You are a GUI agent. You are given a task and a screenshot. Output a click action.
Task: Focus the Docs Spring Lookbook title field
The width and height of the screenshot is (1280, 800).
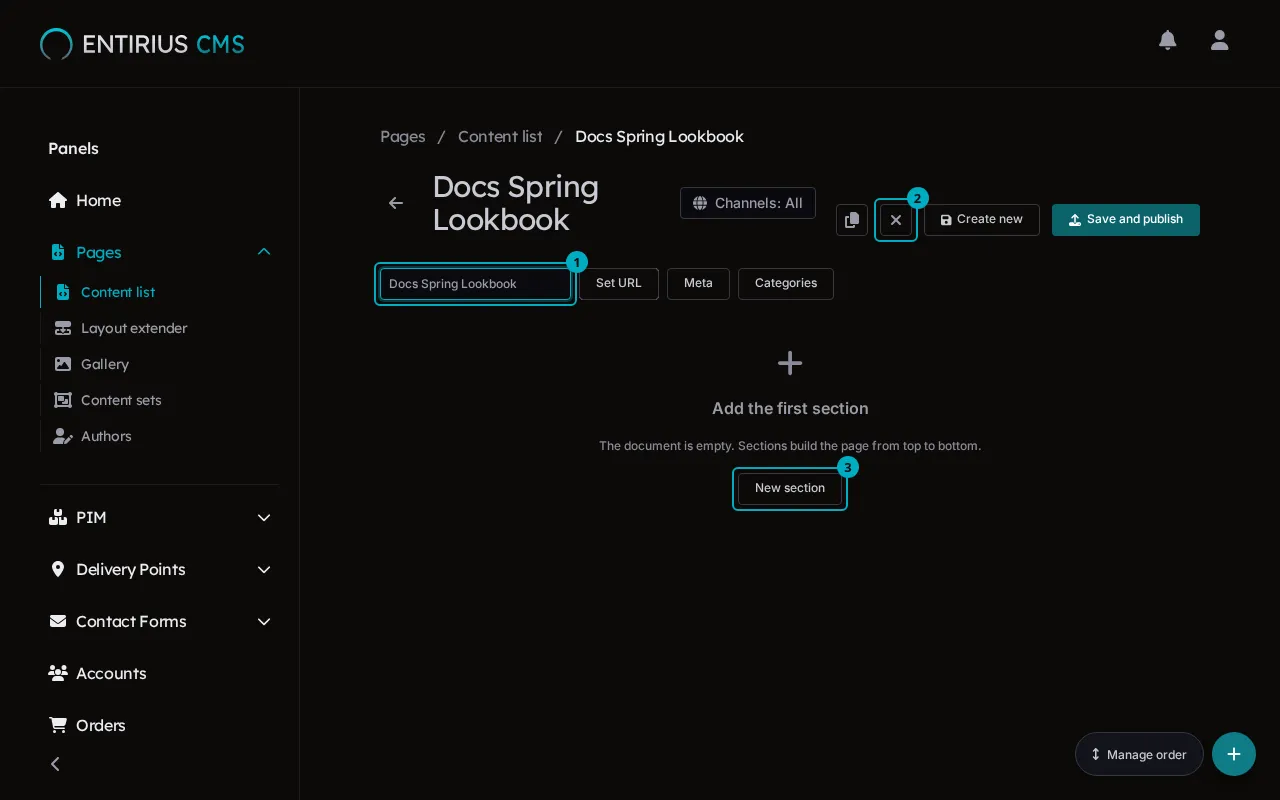(x=475, y=284)
